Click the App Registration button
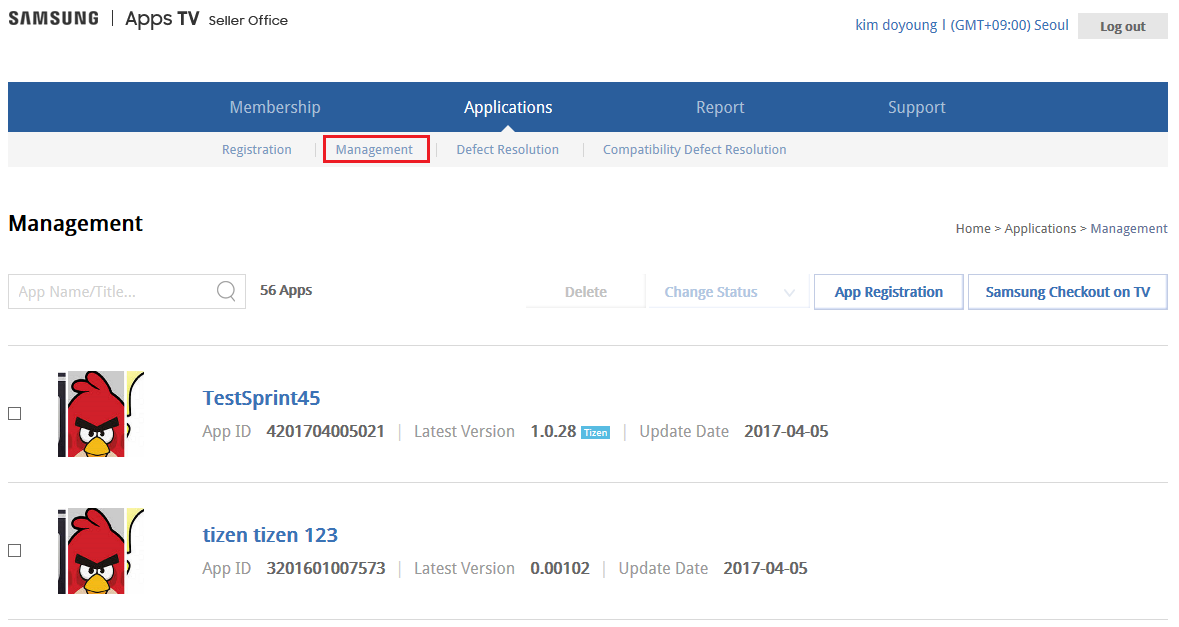This screenshot has width=1179, height=627. 889,292
